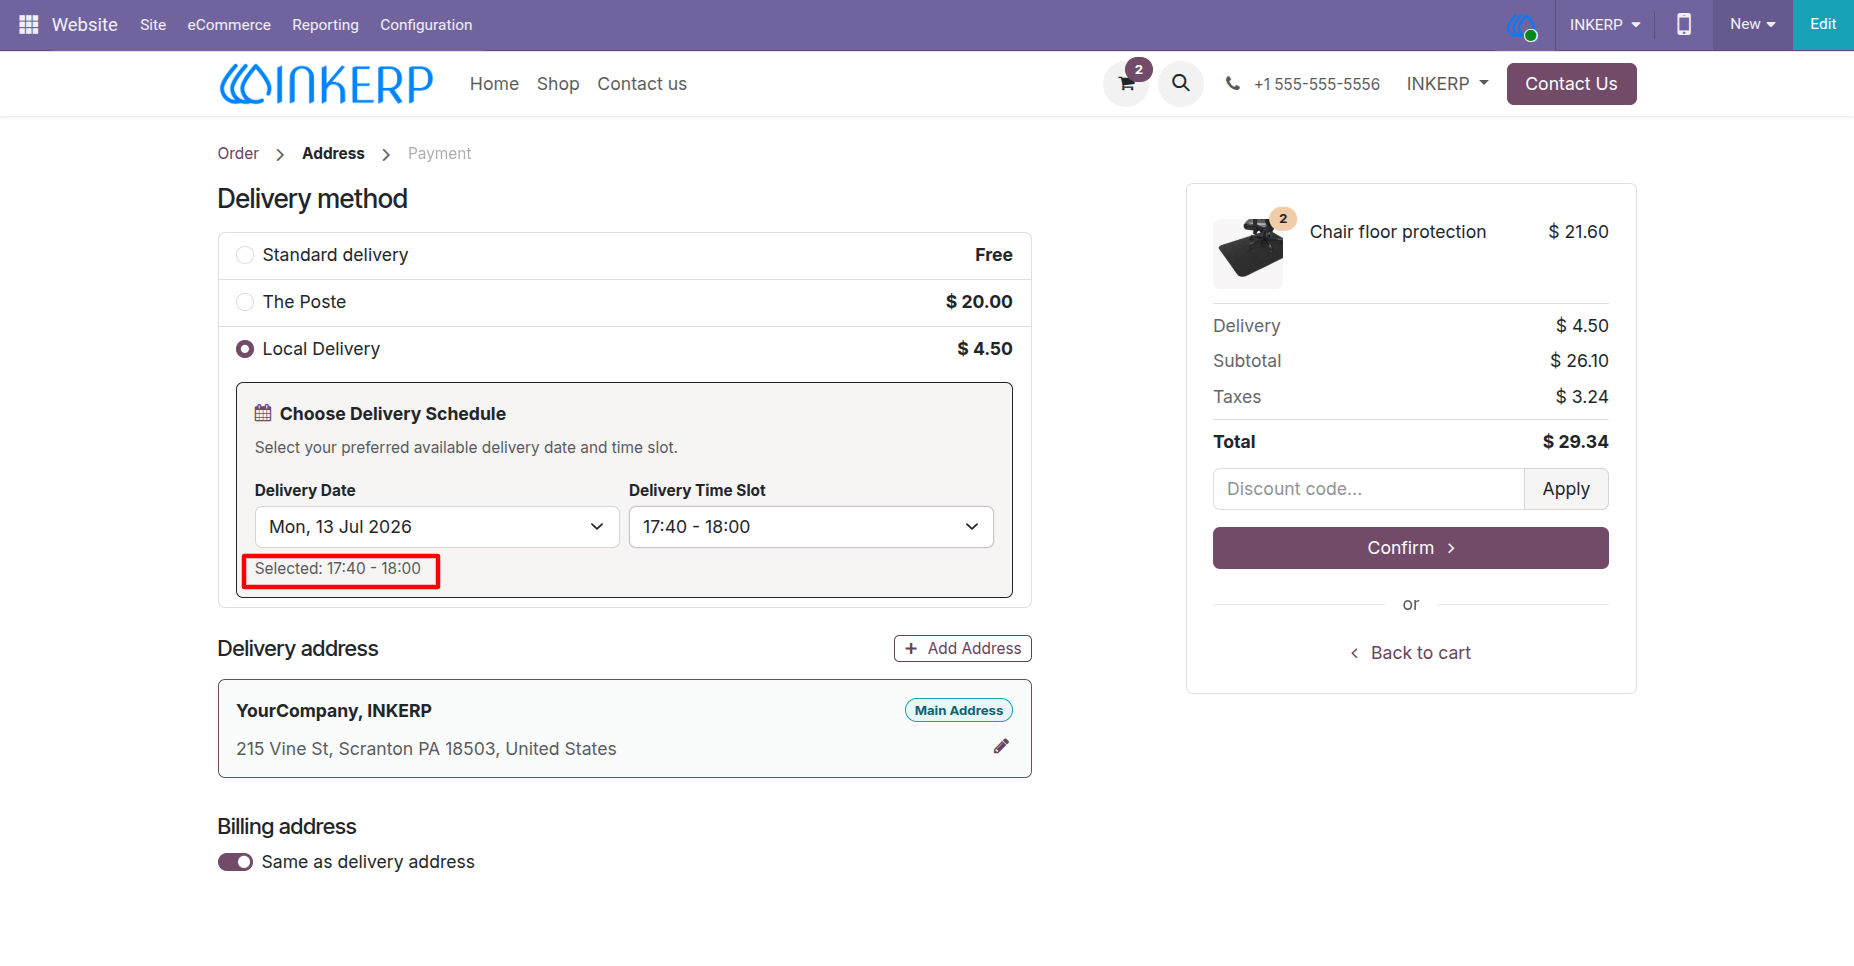
Task: Click the Discount code input field
Action: pyautogui.click(x=1368, y=489)
